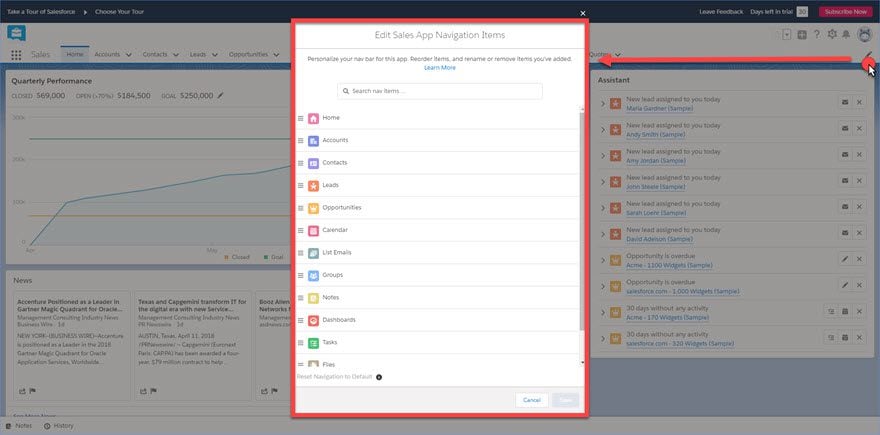880x435 pixels.
Task: Click the Dashboards icon in nav items list
Action: click(313, 320)
